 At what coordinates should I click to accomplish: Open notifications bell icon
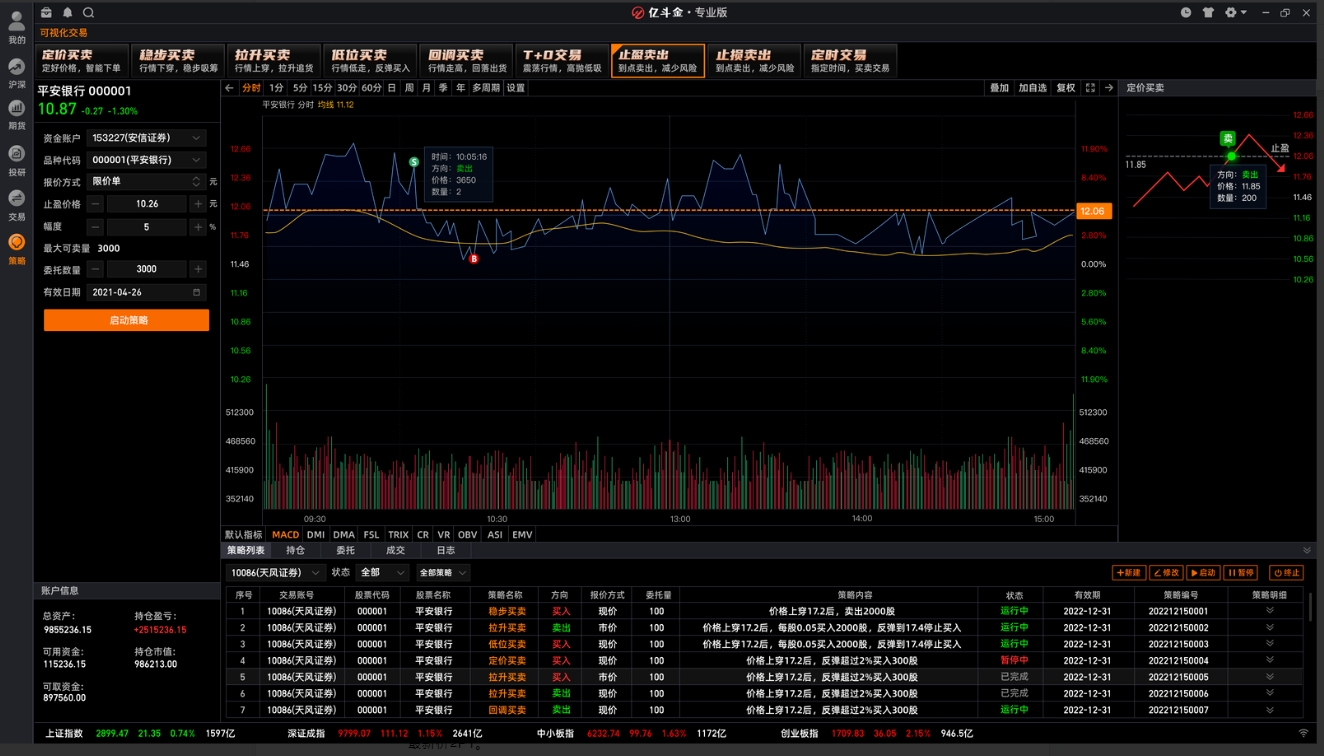tap(68, 13)
